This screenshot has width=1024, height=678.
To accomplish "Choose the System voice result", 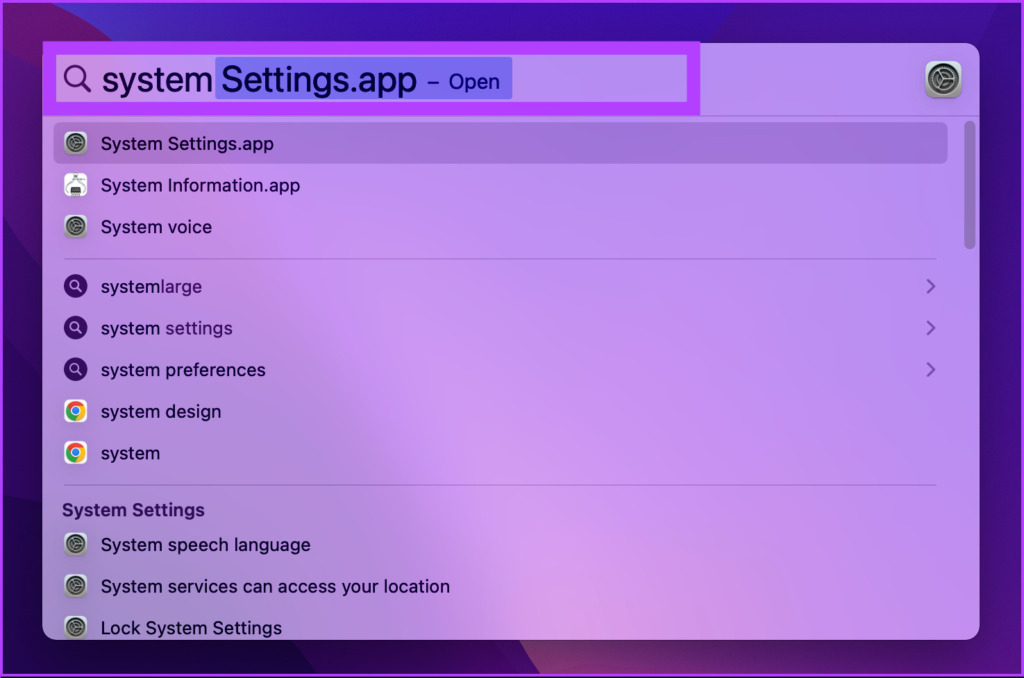I will click(x=500, y=227).
